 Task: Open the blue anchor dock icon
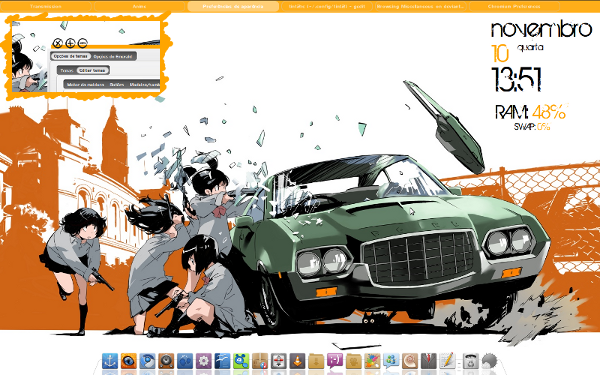pyautogui.click(x=109, y=361)
